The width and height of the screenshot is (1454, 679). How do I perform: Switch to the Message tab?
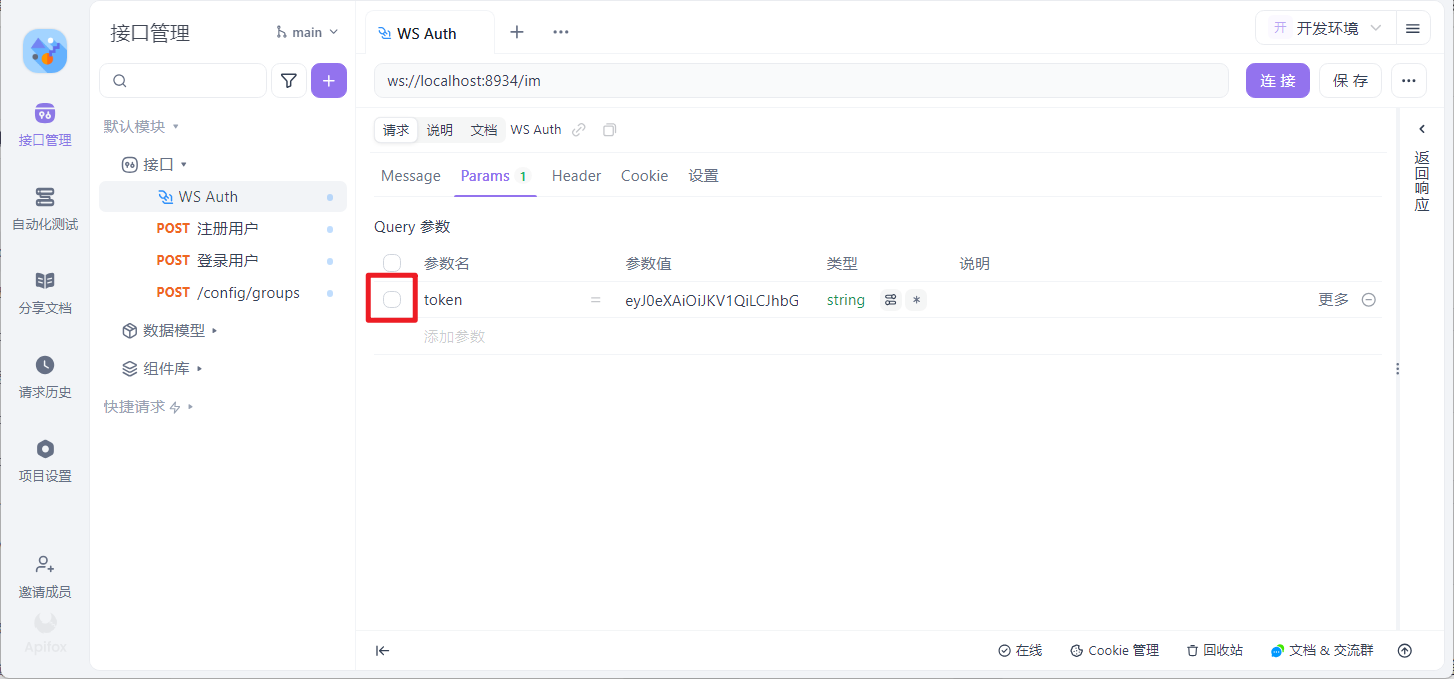411,176
